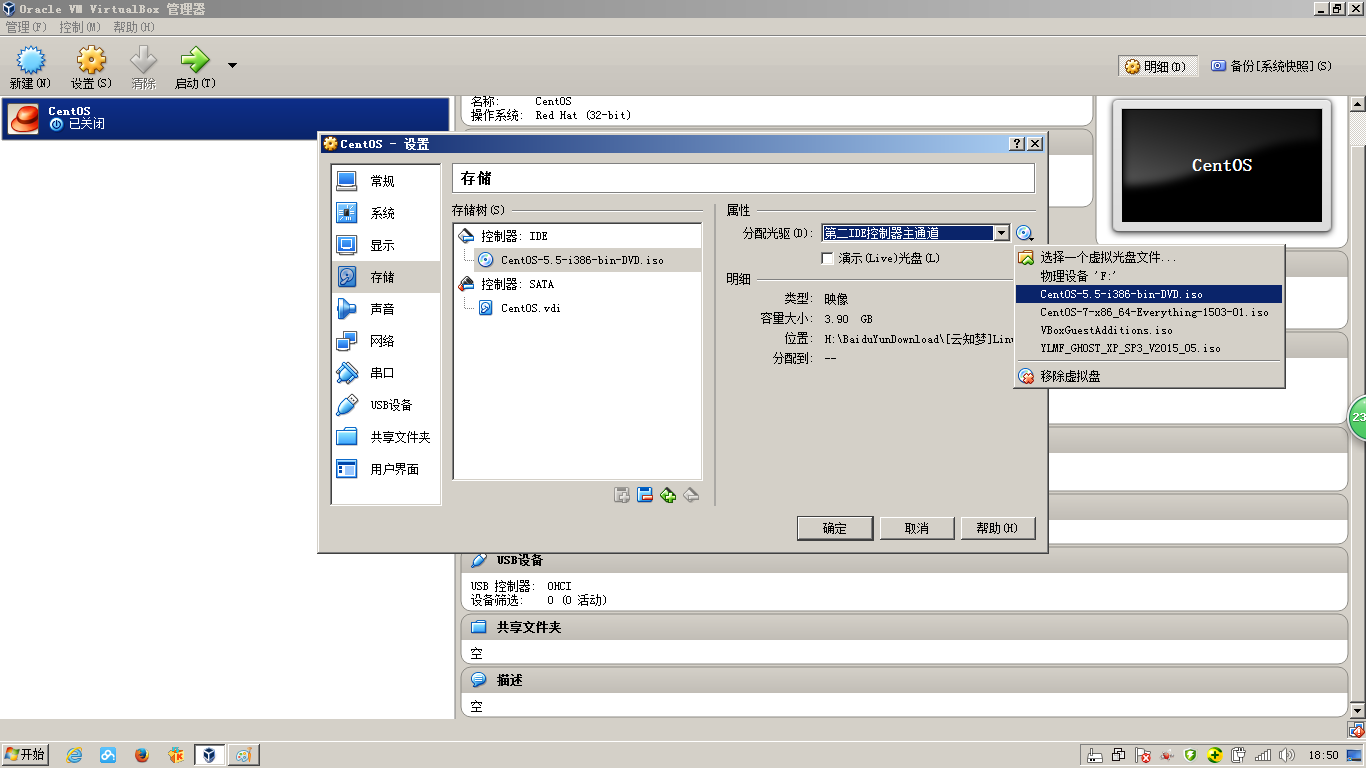The height and width of the screenshot is (768, 1366).
Task: Open the 网络 (Network) settings page
Action: click(x=386, y=341)
